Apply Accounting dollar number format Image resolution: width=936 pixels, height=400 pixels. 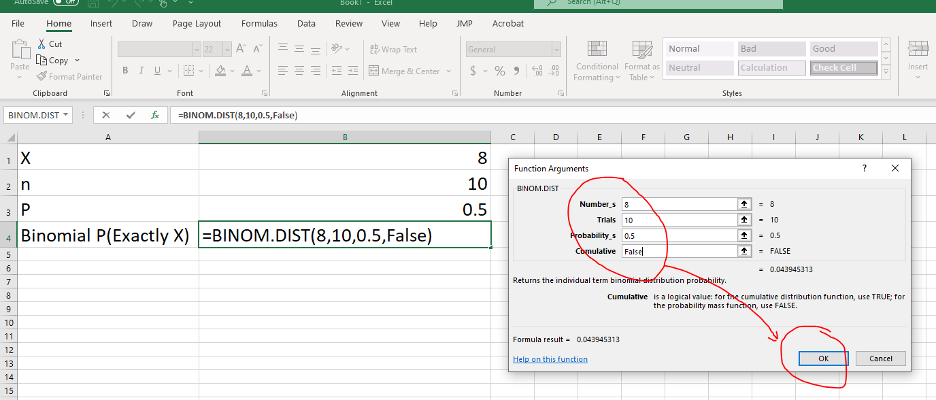[473, 71]
